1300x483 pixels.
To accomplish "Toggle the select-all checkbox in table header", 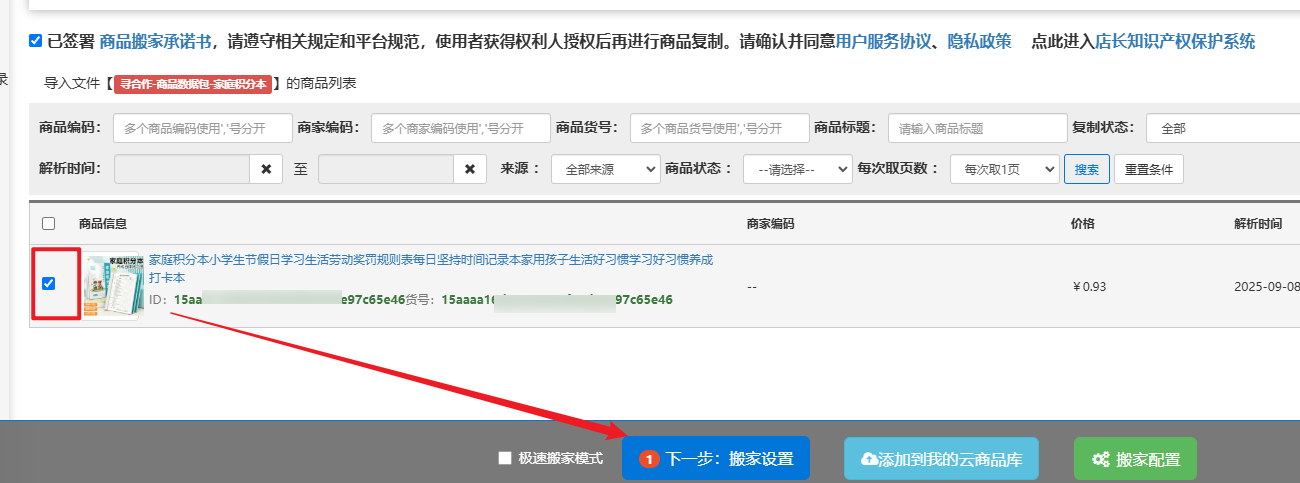I will pos(48,223).
